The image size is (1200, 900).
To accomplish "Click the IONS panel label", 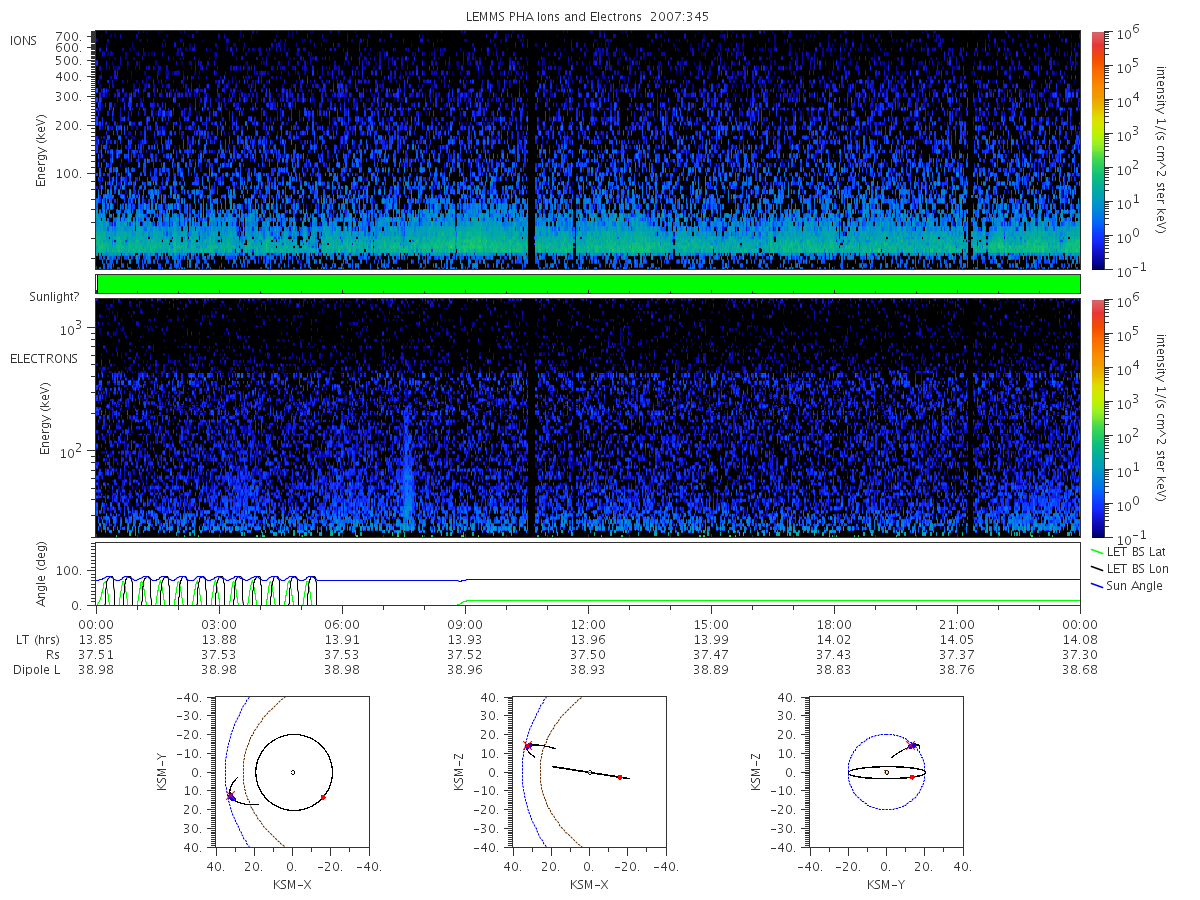I will click(25, 41).
